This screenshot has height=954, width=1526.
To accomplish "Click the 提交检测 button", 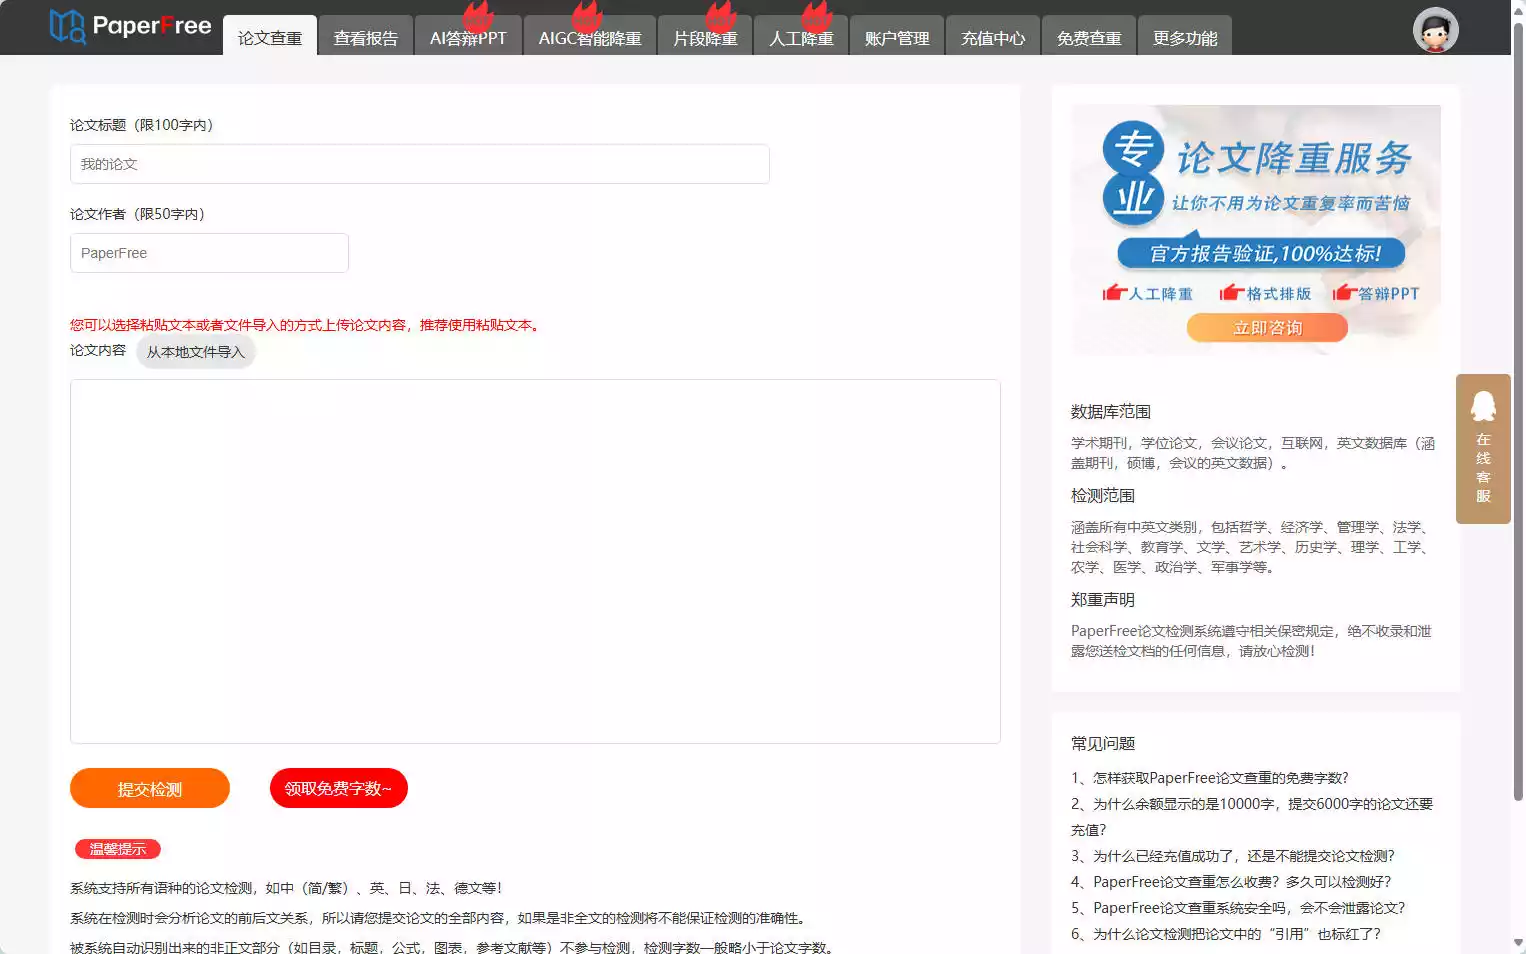I will pos(150,789).
